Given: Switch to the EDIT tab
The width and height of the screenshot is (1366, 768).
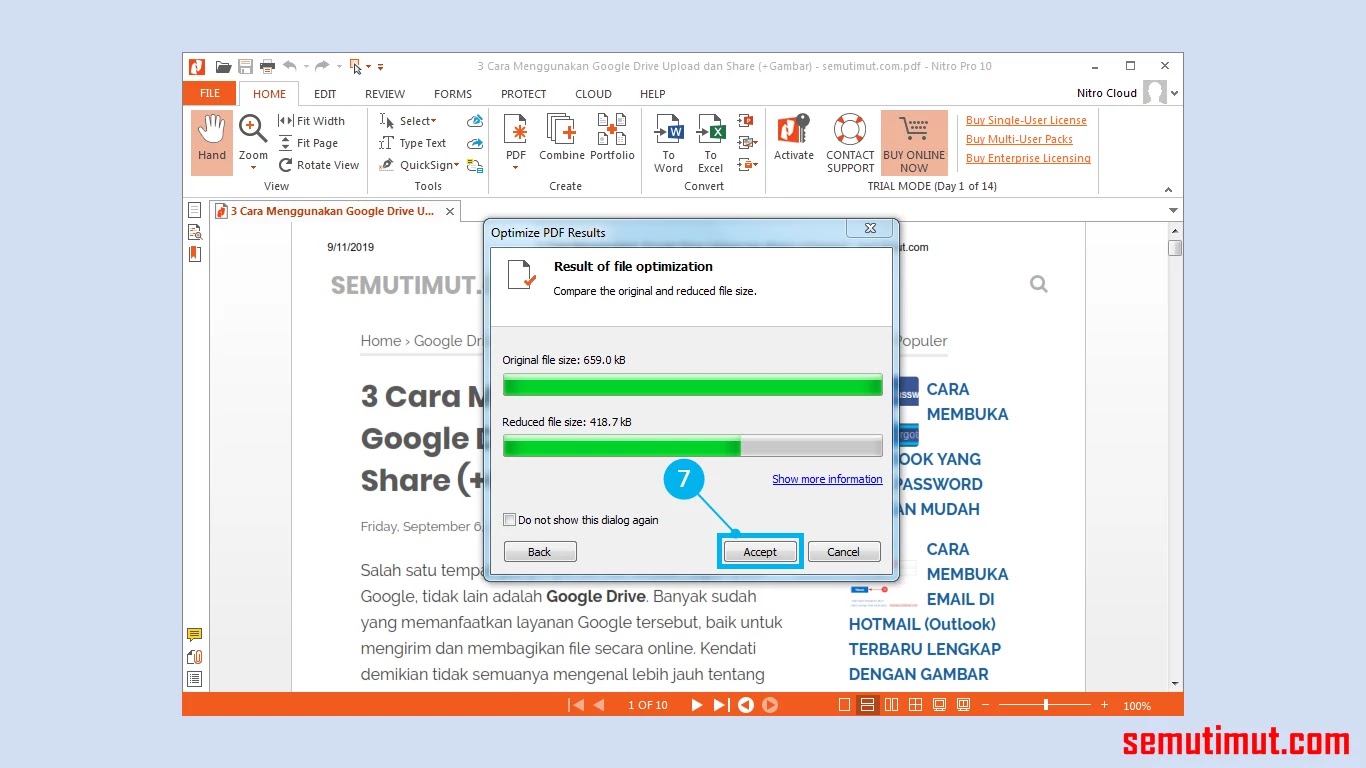Looking at the screenshot, I should [x=325, y=94].
